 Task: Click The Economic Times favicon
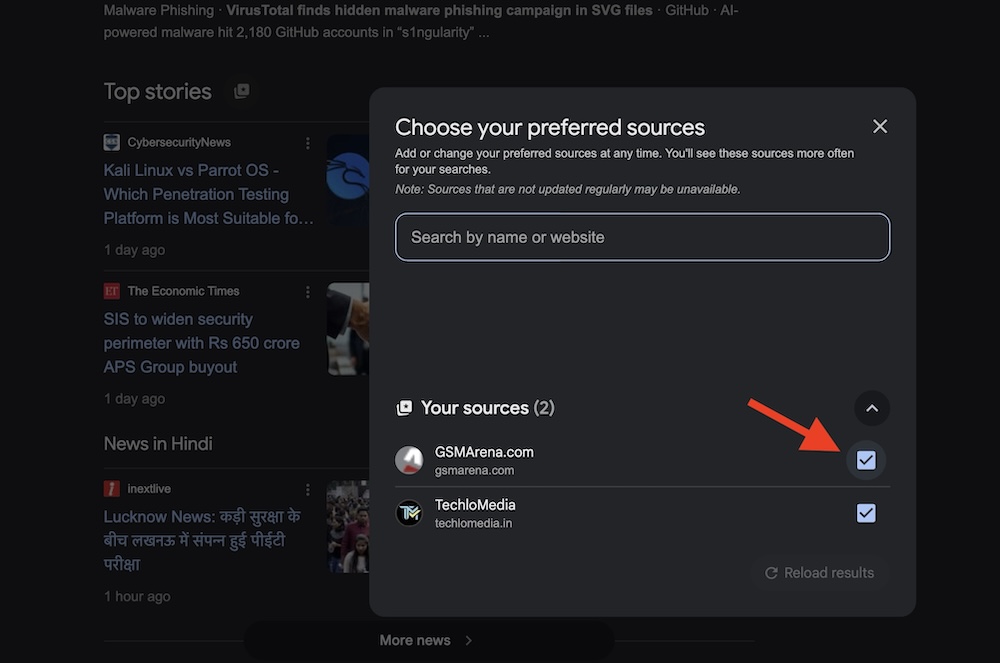coord(112,291)
